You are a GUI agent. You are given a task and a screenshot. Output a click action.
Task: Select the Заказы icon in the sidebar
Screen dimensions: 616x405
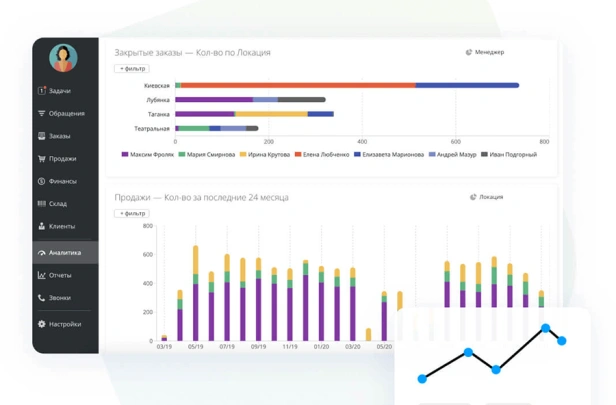point(41,136)
